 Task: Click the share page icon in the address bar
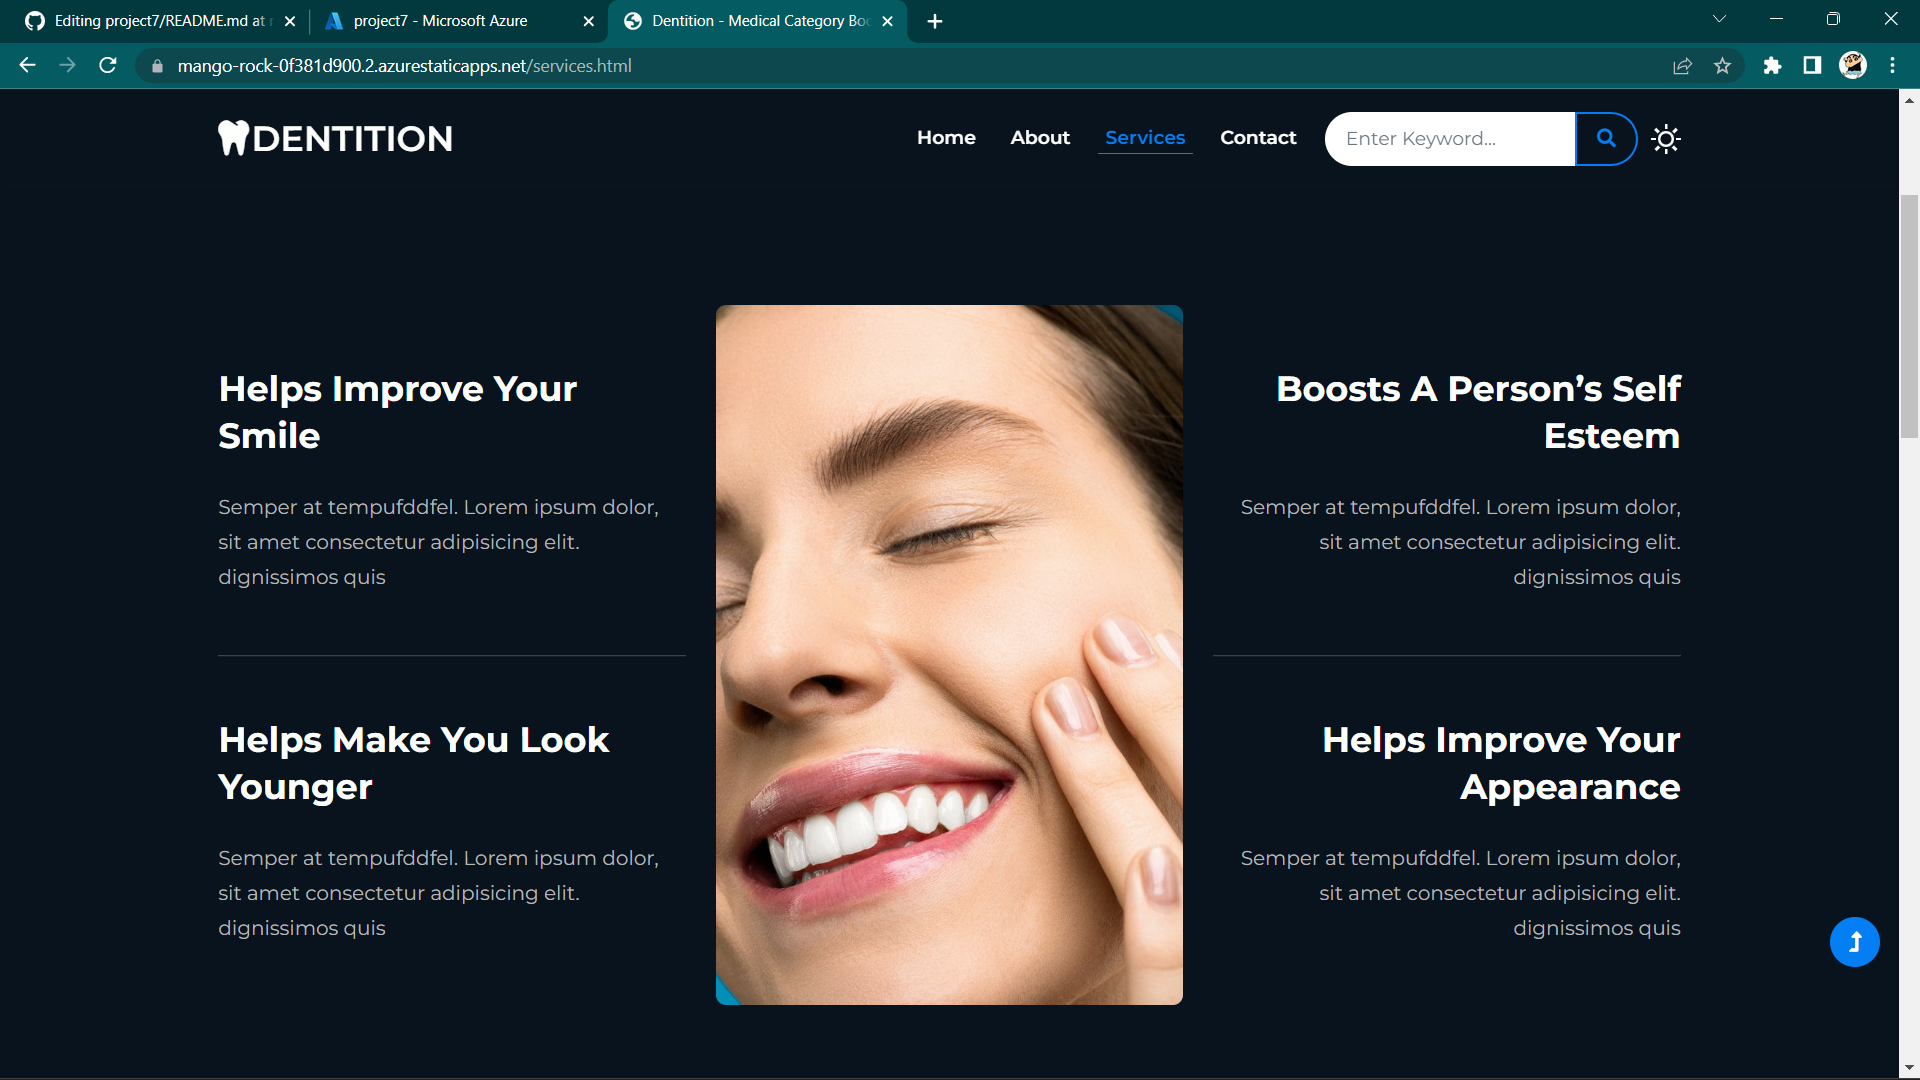(1682, 66)
